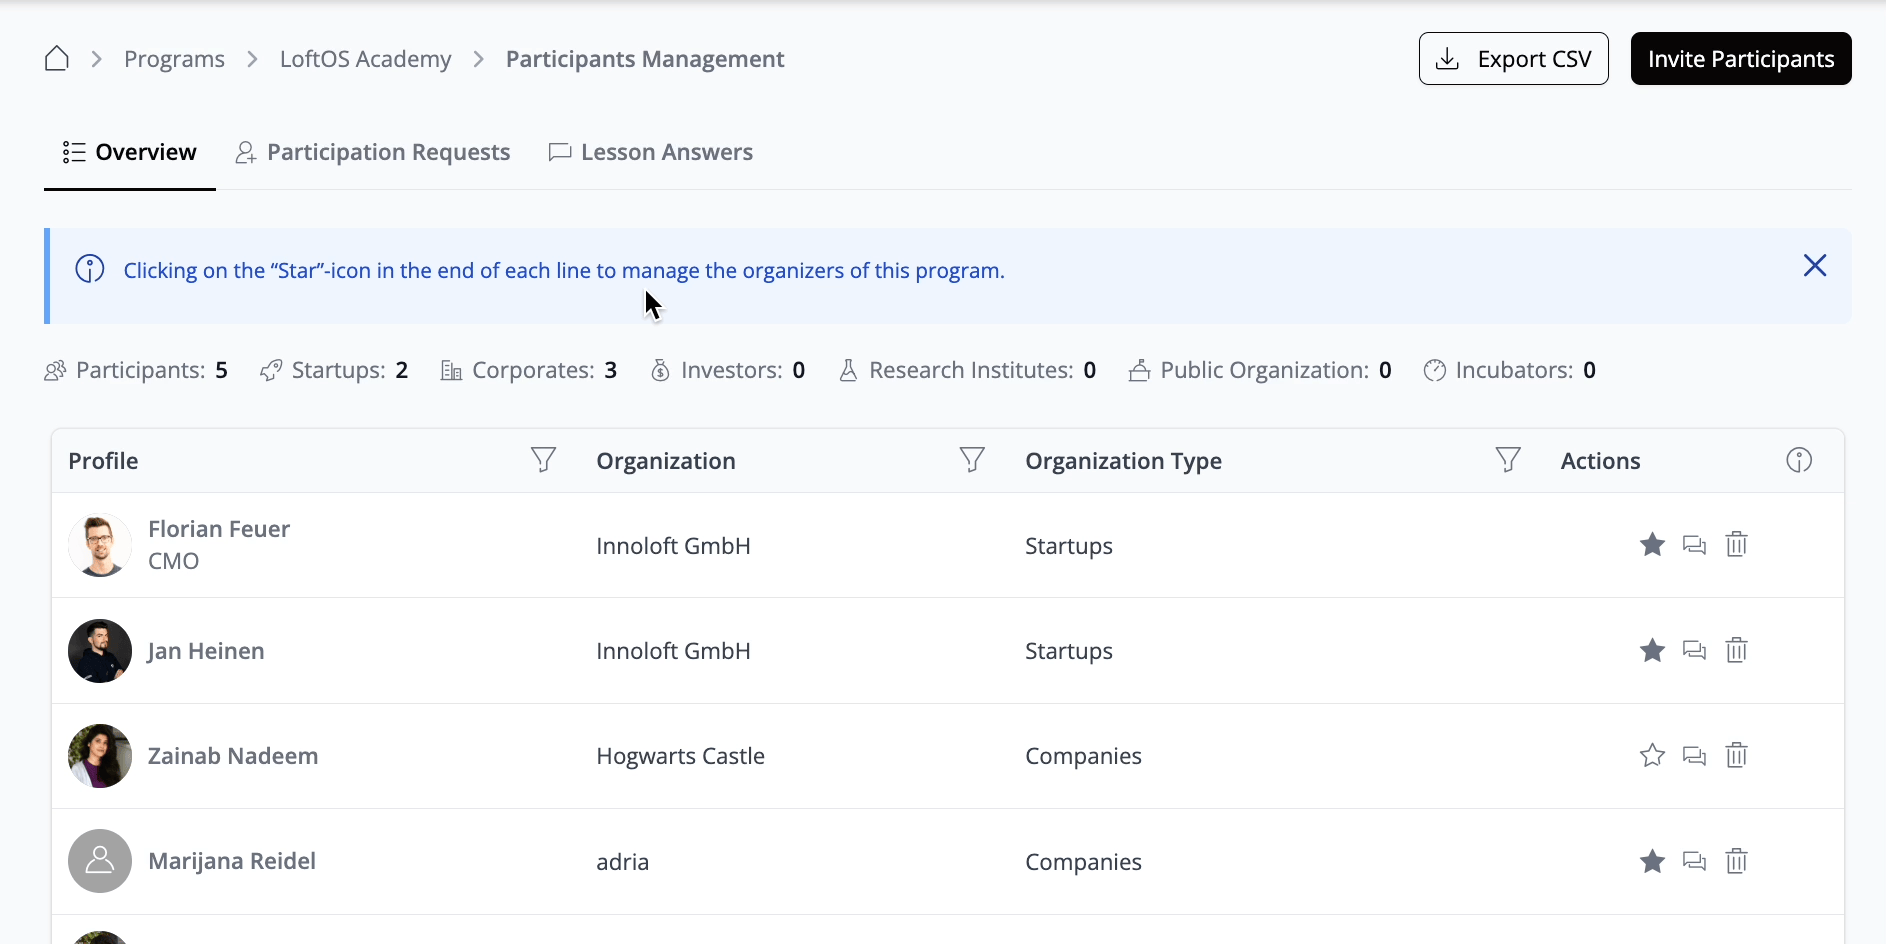Open the Profile column filter
This screenshot has height=944, width=1886.
pos(543,460)
